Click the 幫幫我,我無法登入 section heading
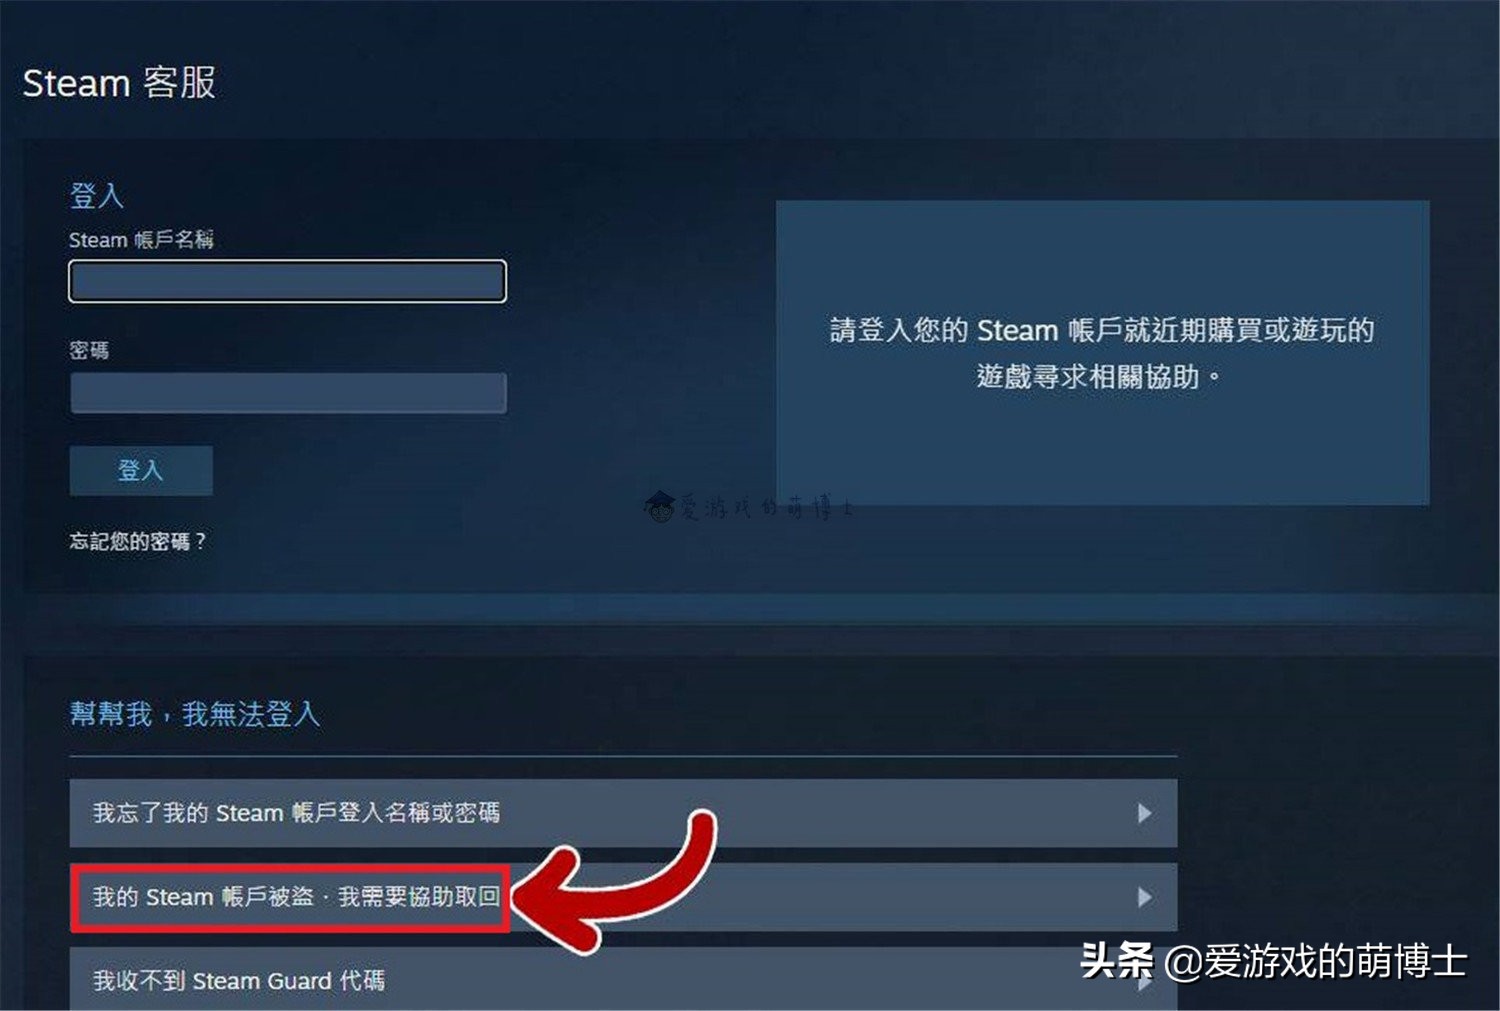The image size is (1500, 1011). (x=195, y=714)
